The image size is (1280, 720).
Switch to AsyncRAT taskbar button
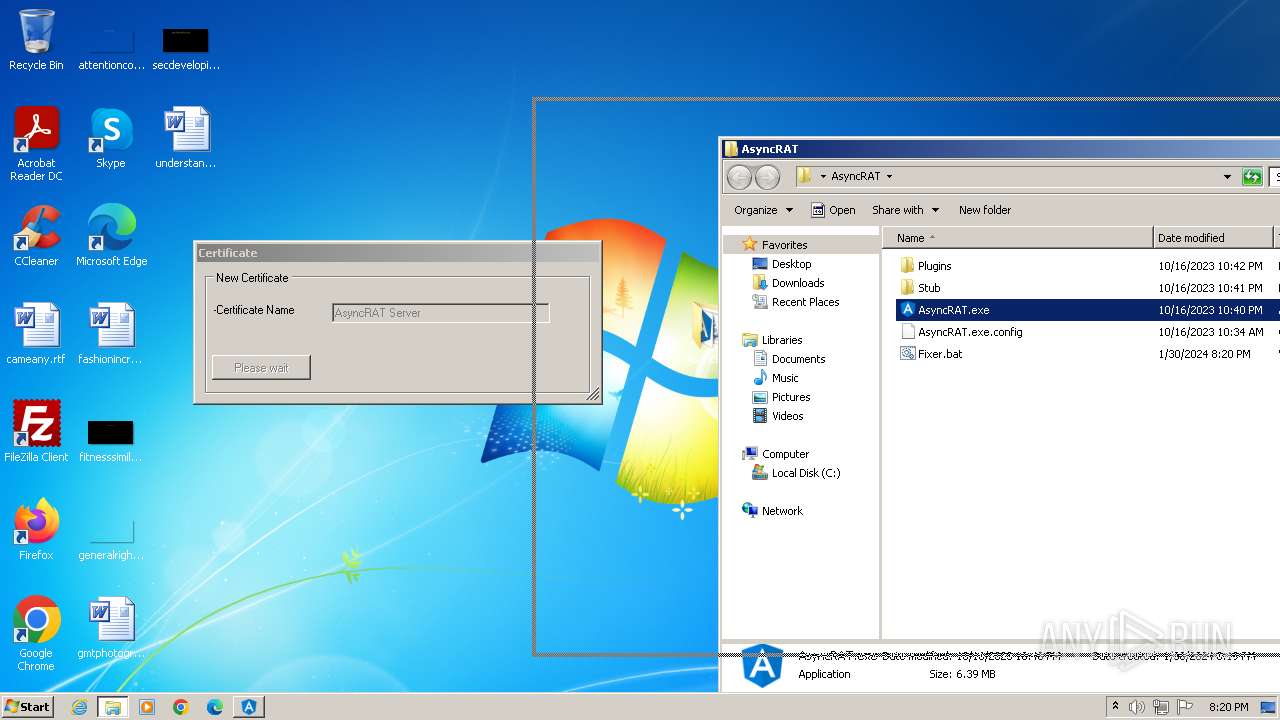click(249, 707)
